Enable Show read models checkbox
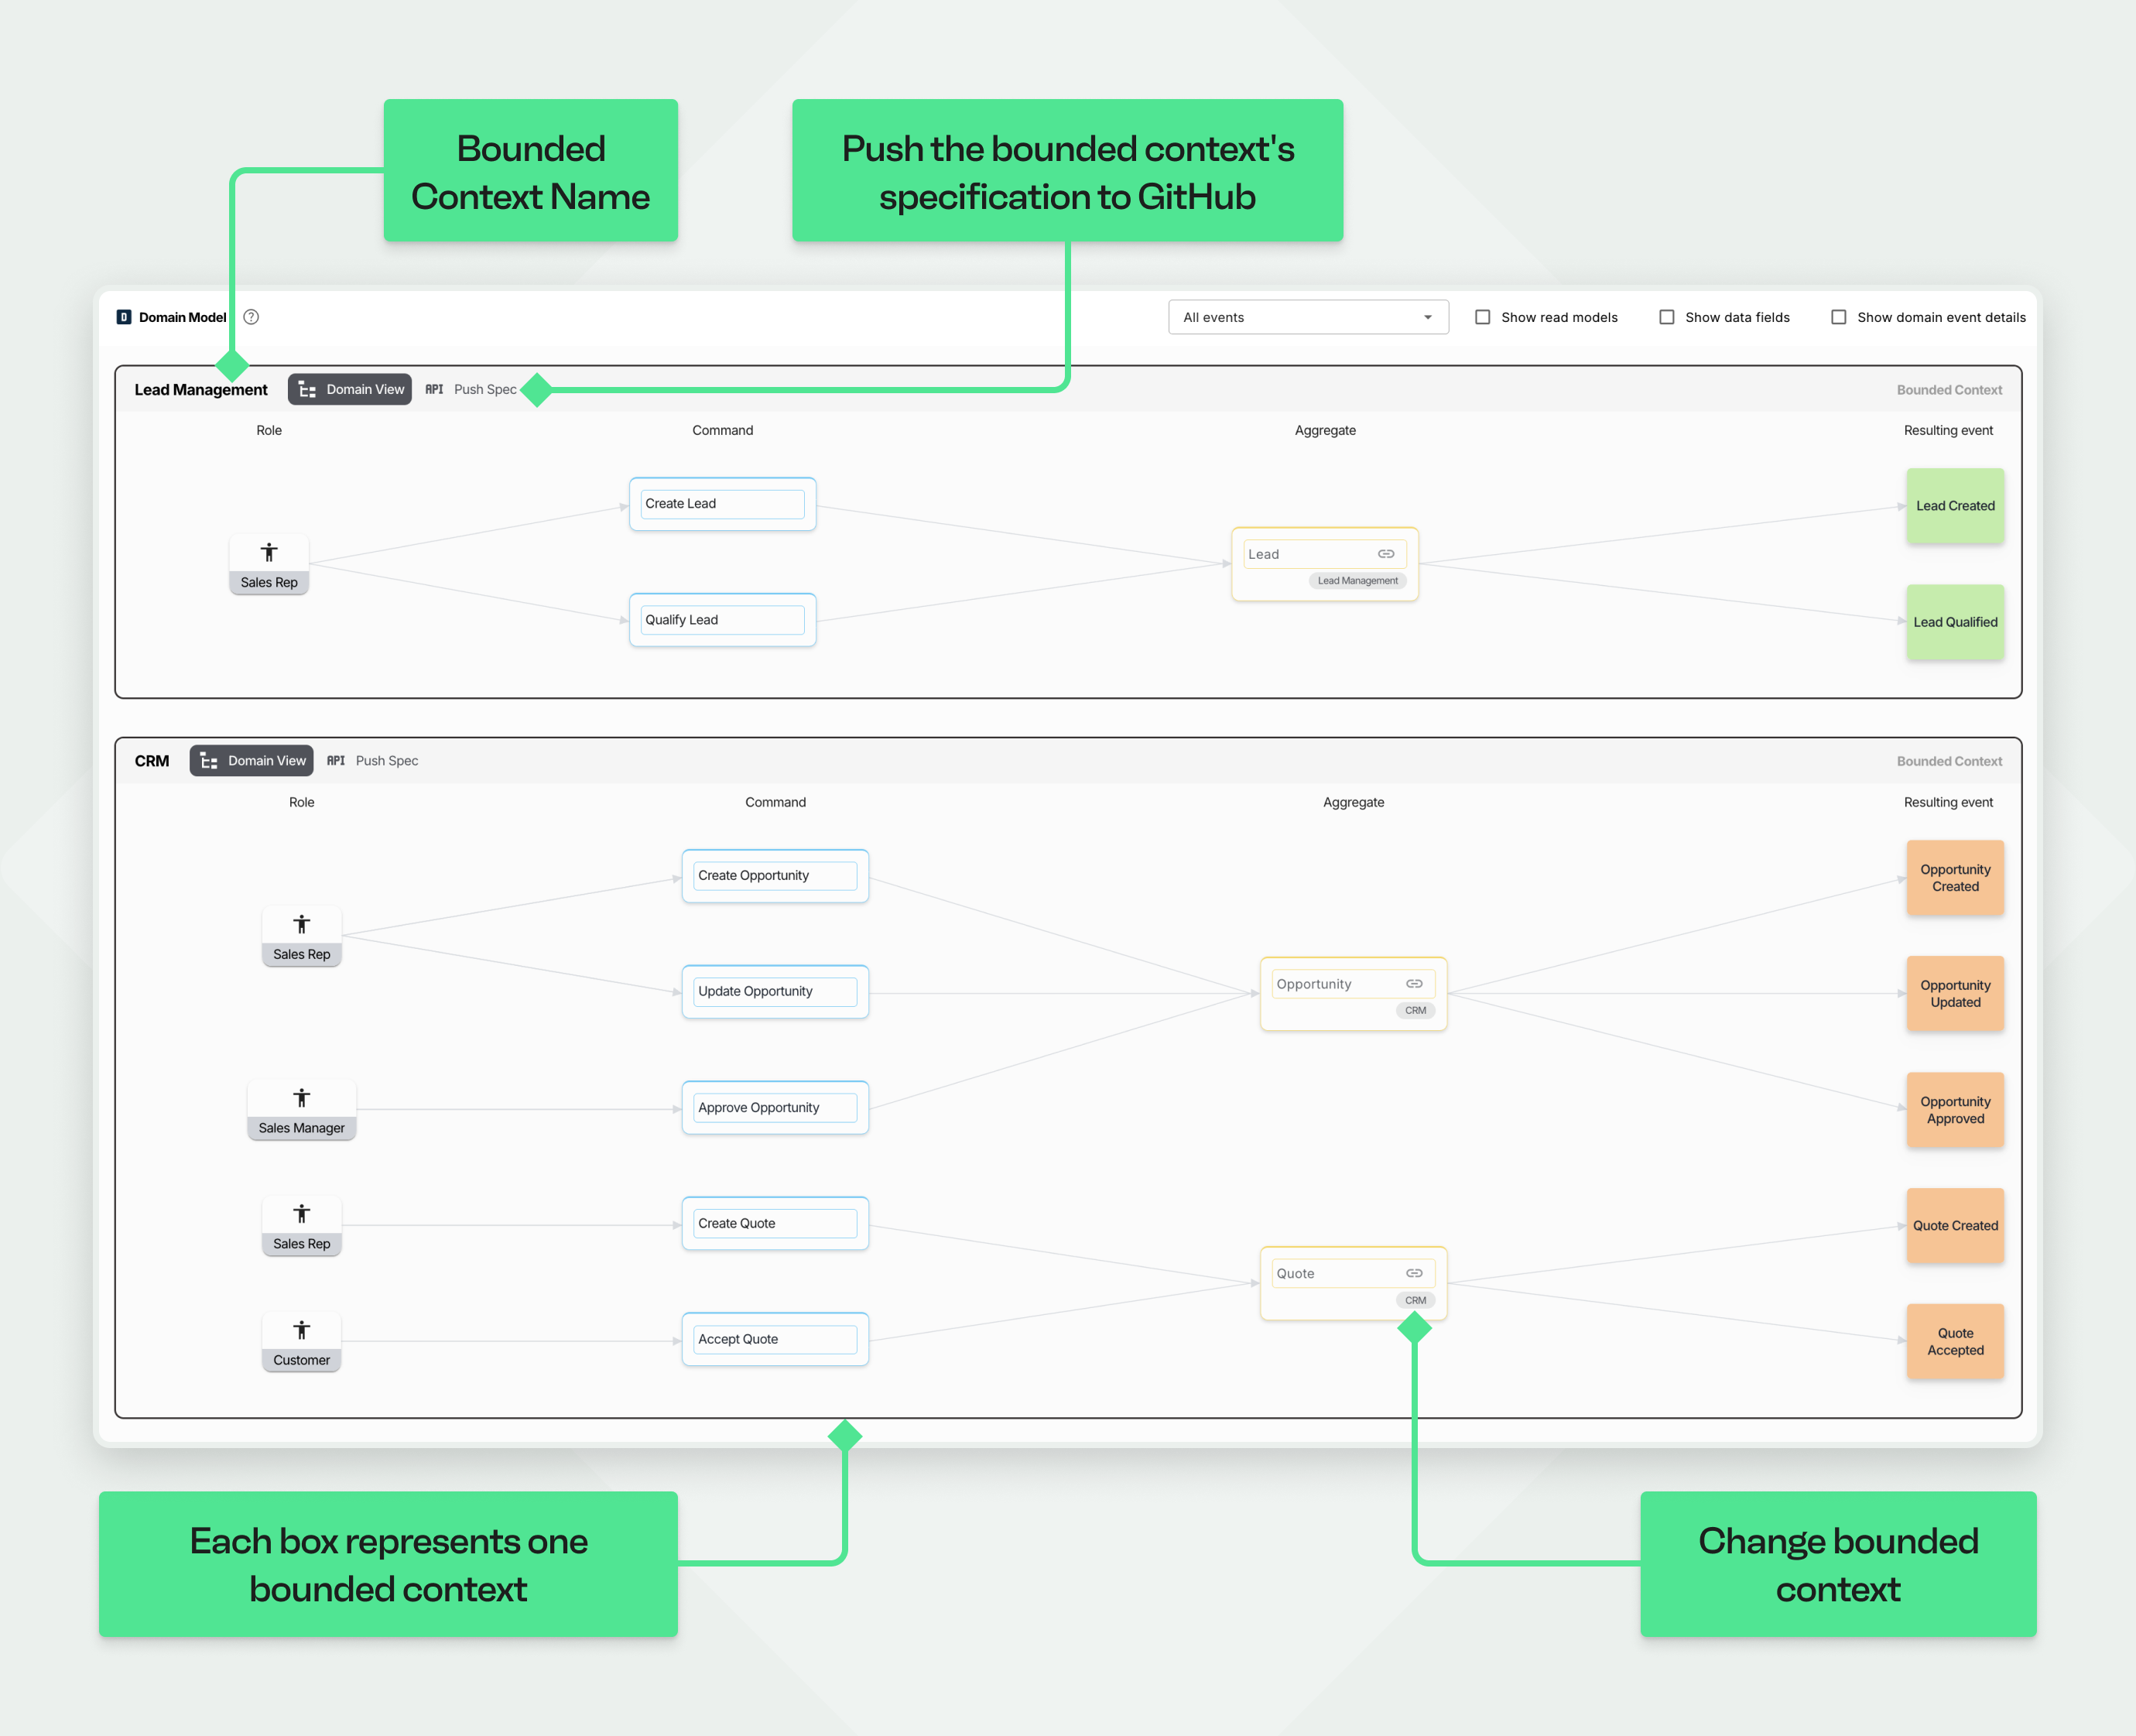The image size is (2136, 1736). click(x=1483, y=317)
